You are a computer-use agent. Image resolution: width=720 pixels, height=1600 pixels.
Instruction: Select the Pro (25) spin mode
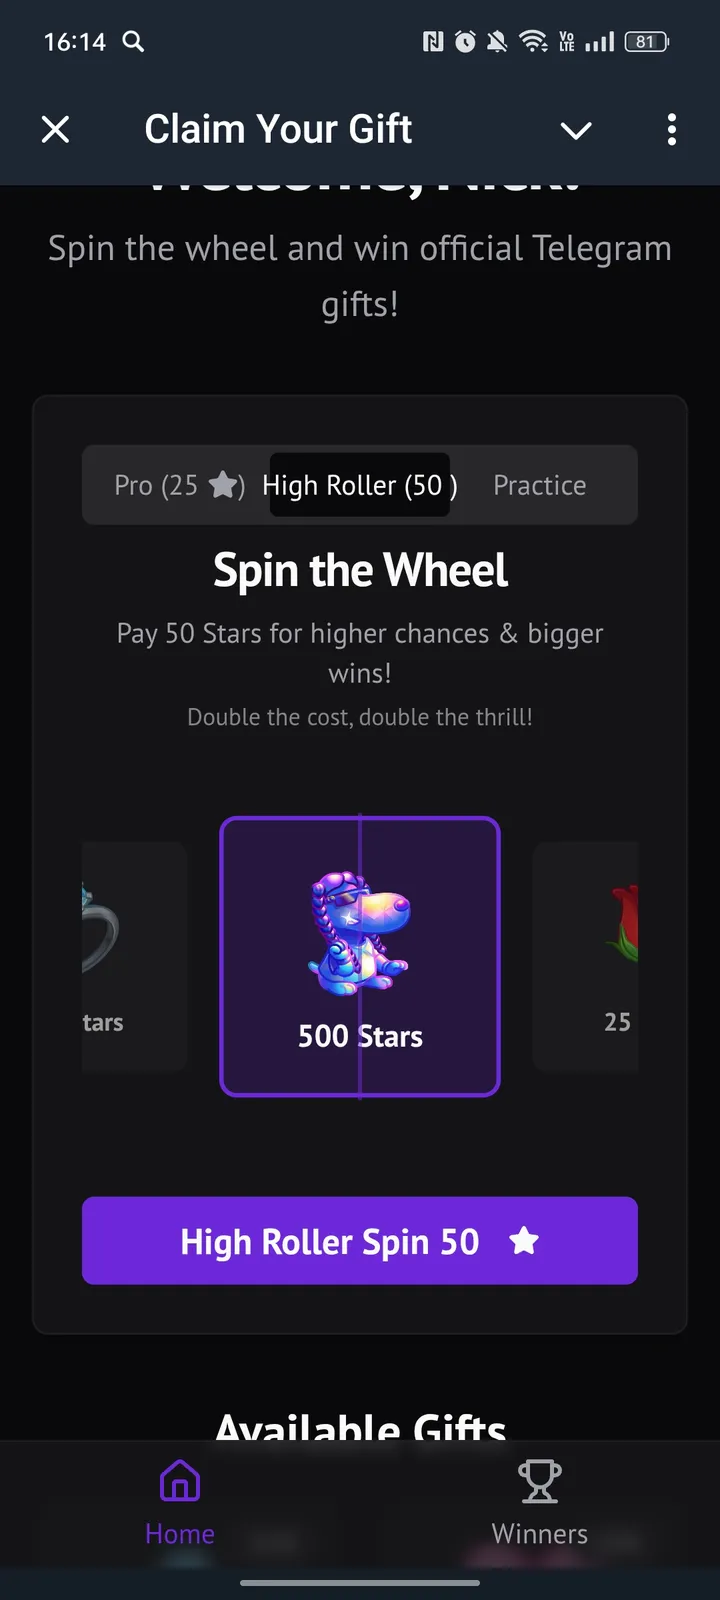pyautogui.click(x=179, y=485)
